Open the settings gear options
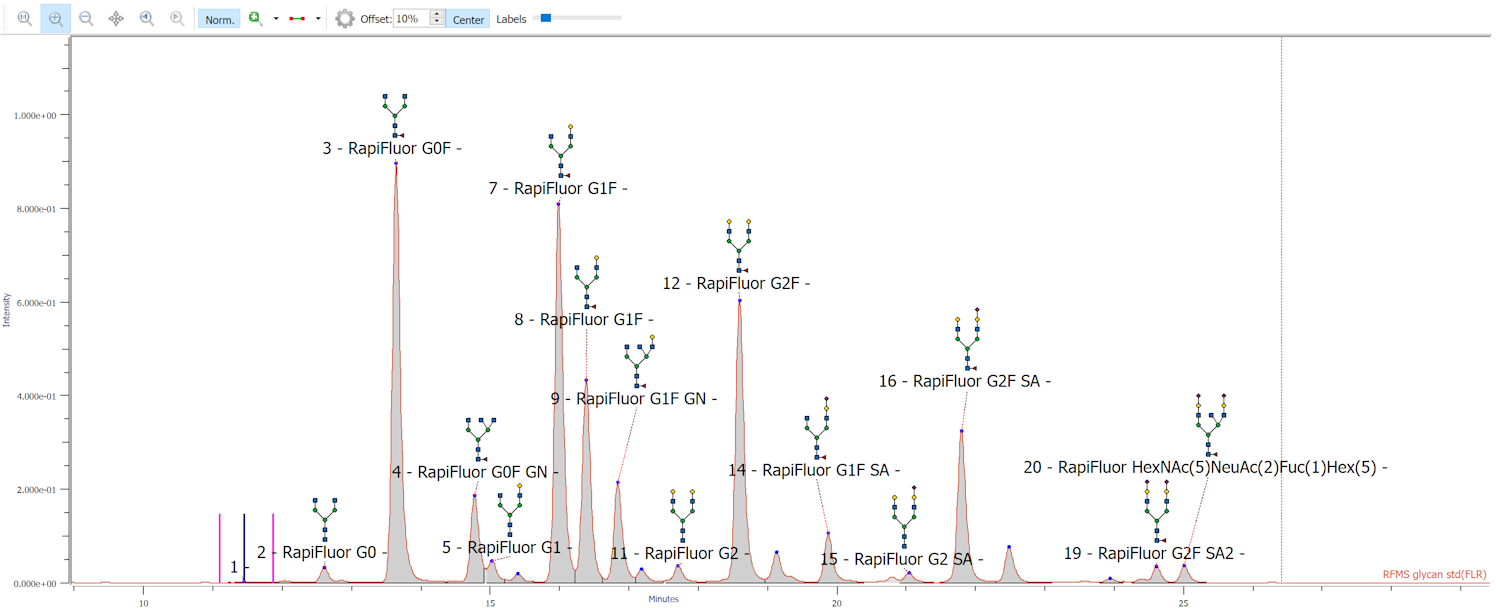This screenshot has height=608, width=1496. tap(345, 19)
